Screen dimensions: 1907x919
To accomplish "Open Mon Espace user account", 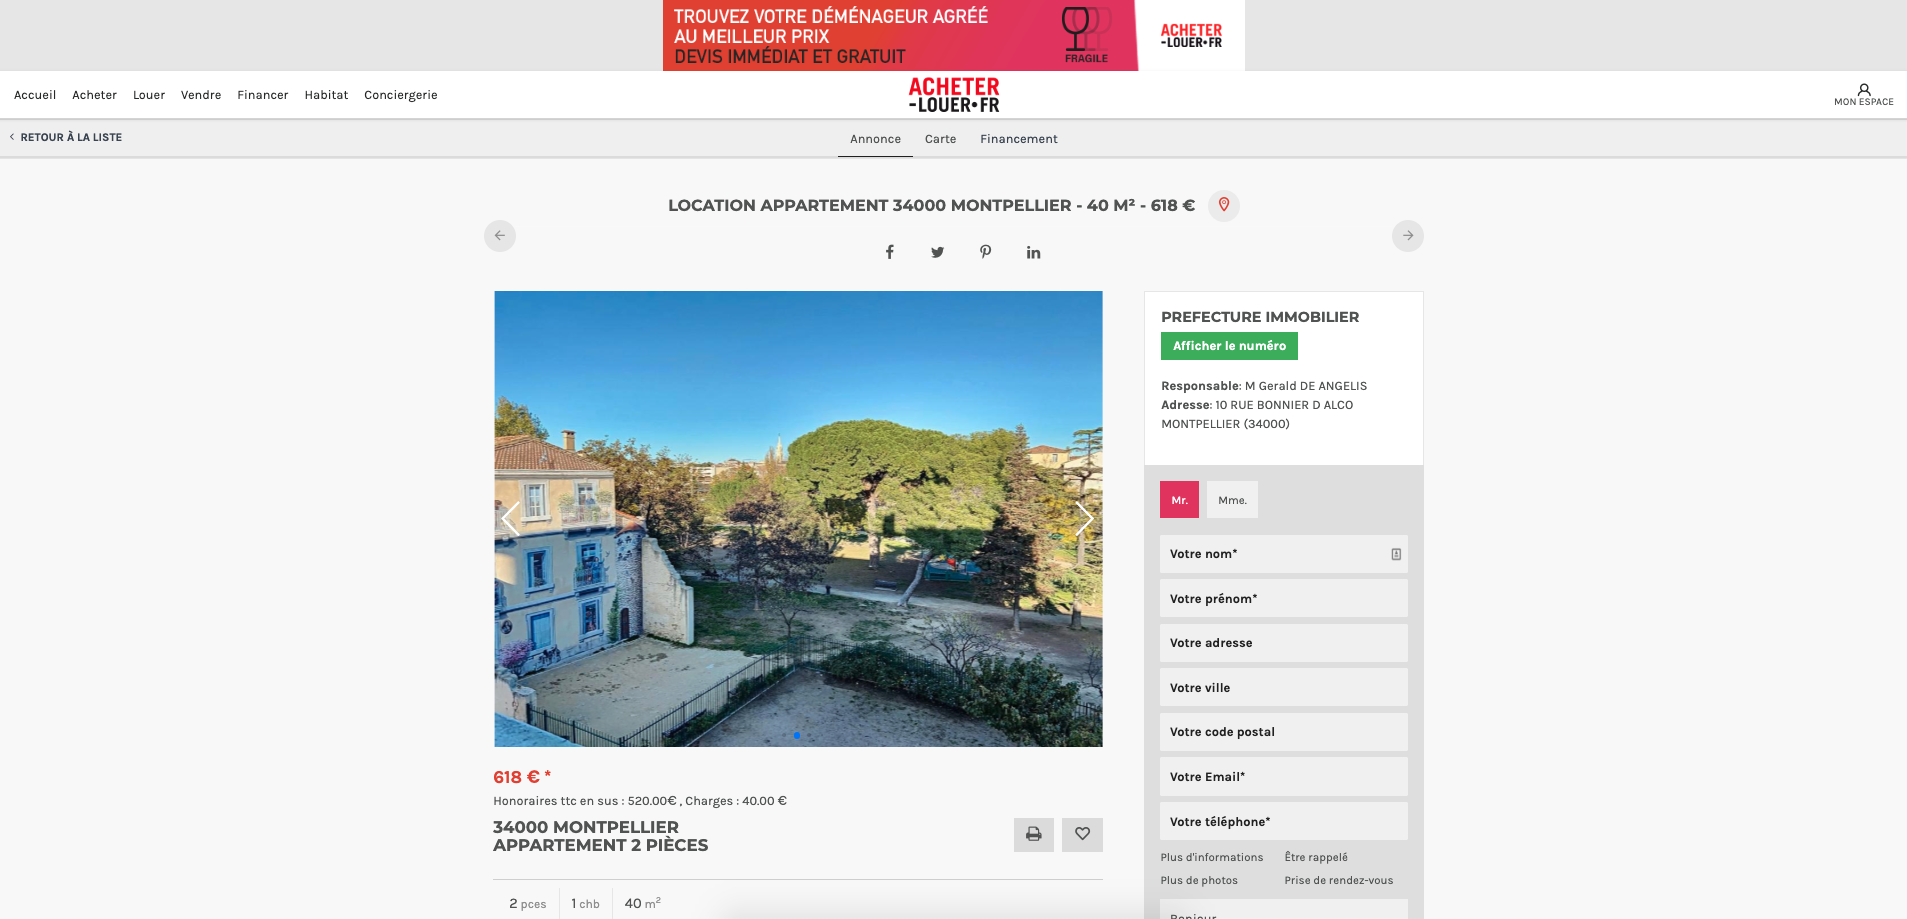I will pyautogui.click(x=1864, y=95).
